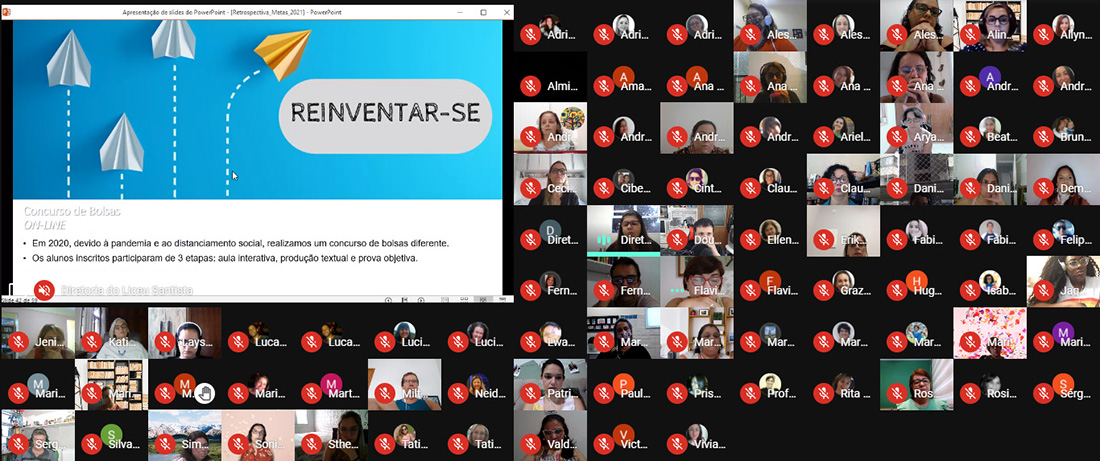Viewport: 1100px width, 461px height.
Task: Click the muted mic icon beside Diretoria do Liceu Santista
Action: pyautogui.click(x=44, y=290)
